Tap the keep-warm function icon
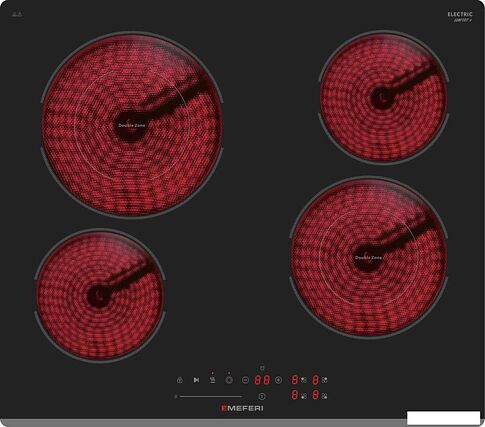The width and height of the screenshot is (485, 427). pos(212,380)
